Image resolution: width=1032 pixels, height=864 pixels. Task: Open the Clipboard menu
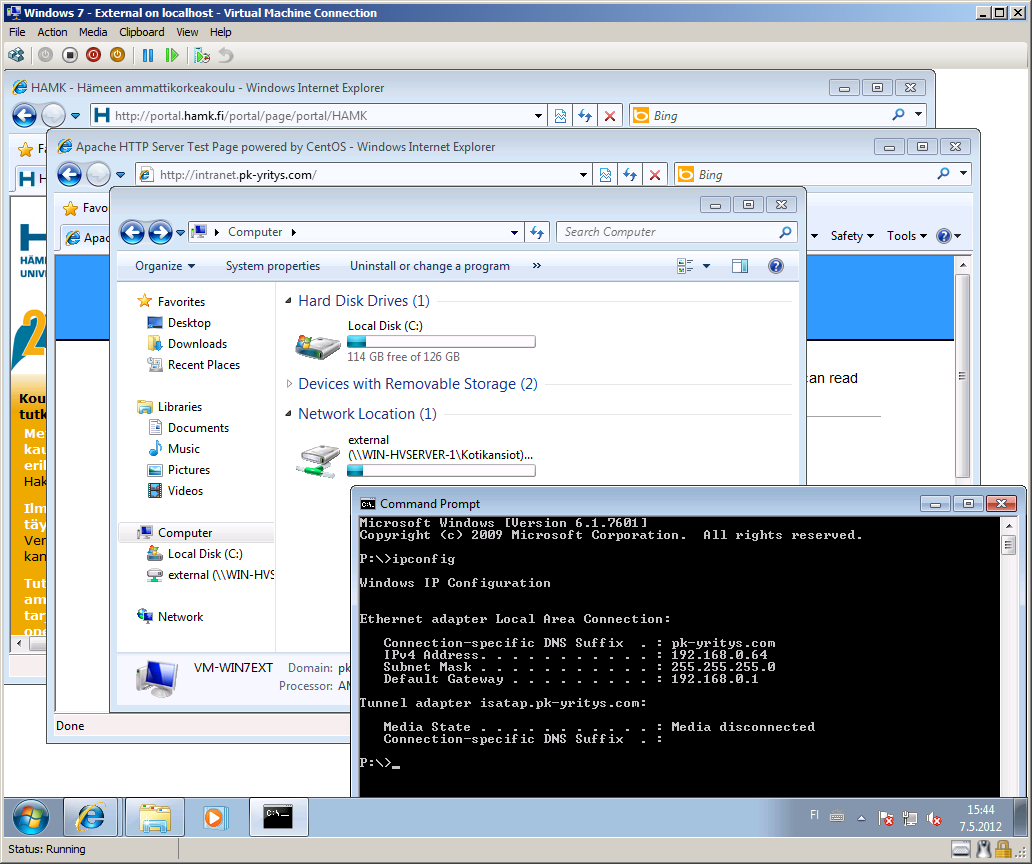pyautogui.click(x=142, y=32)
